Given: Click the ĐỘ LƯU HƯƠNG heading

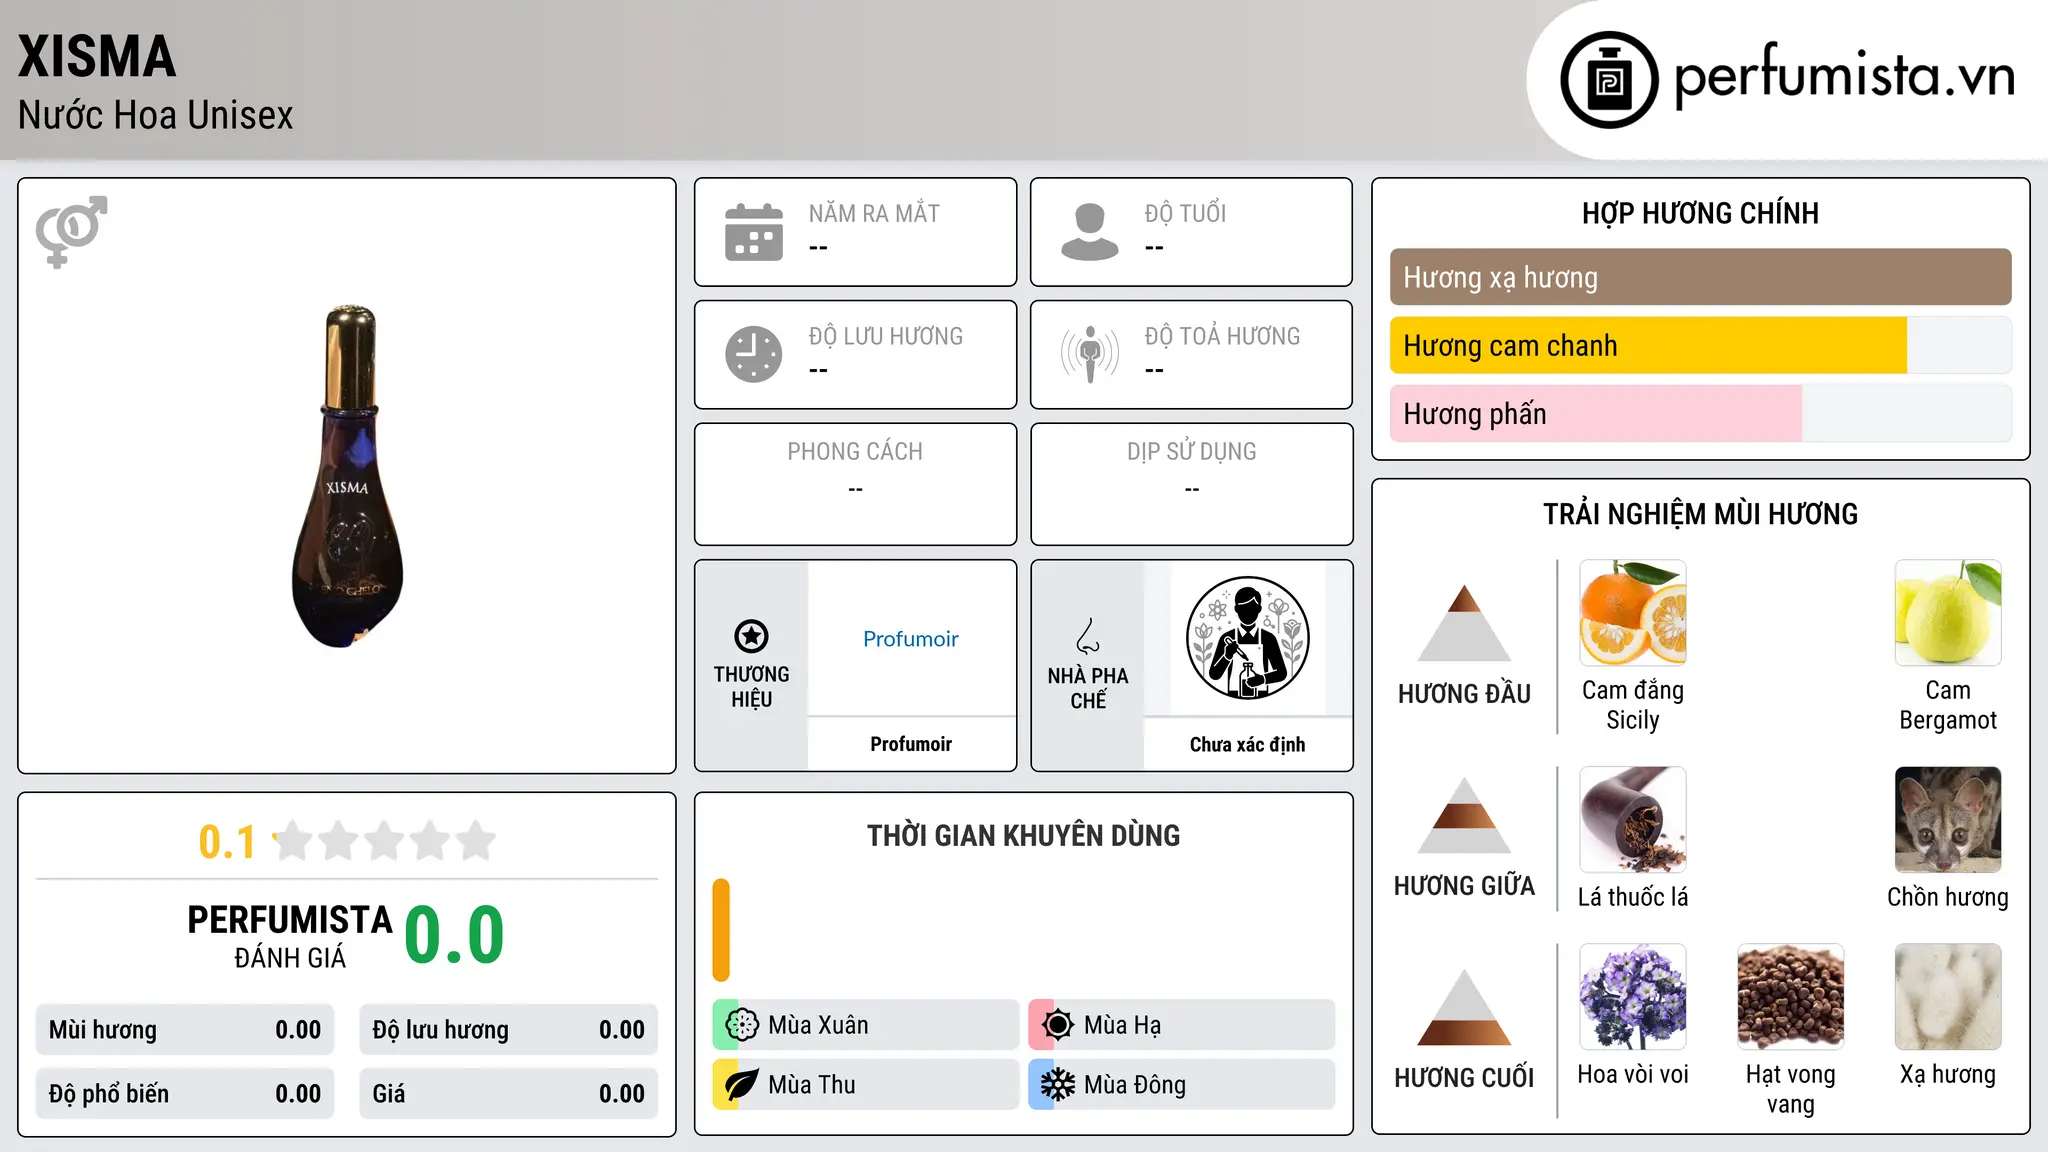Looking at the screenshot, I should [886, 336].
